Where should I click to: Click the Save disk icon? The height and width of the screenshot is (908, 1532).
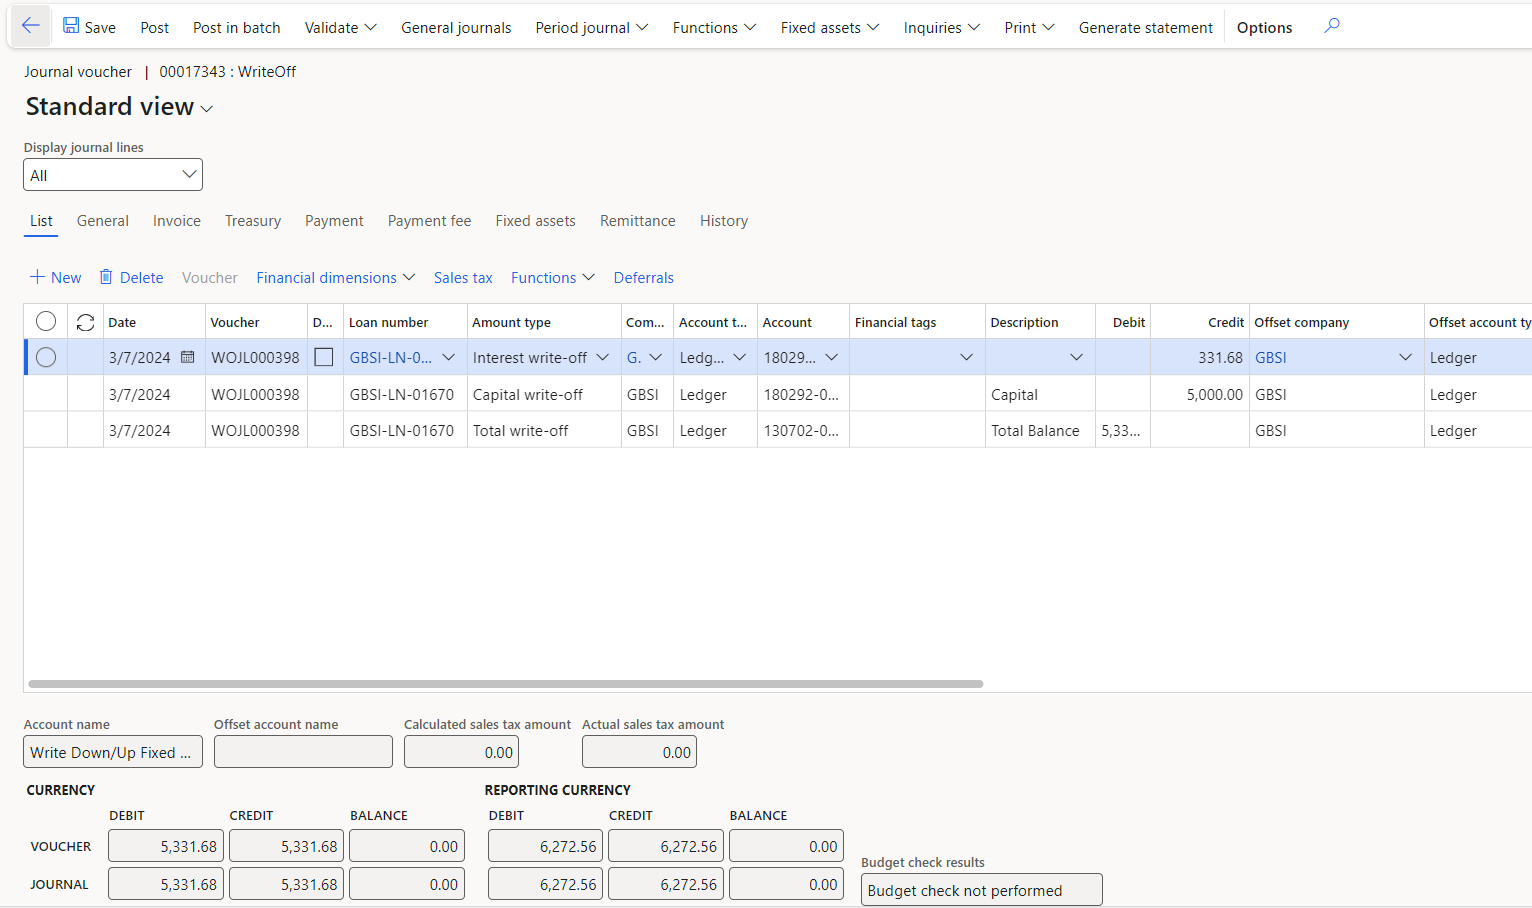(71, 26)
